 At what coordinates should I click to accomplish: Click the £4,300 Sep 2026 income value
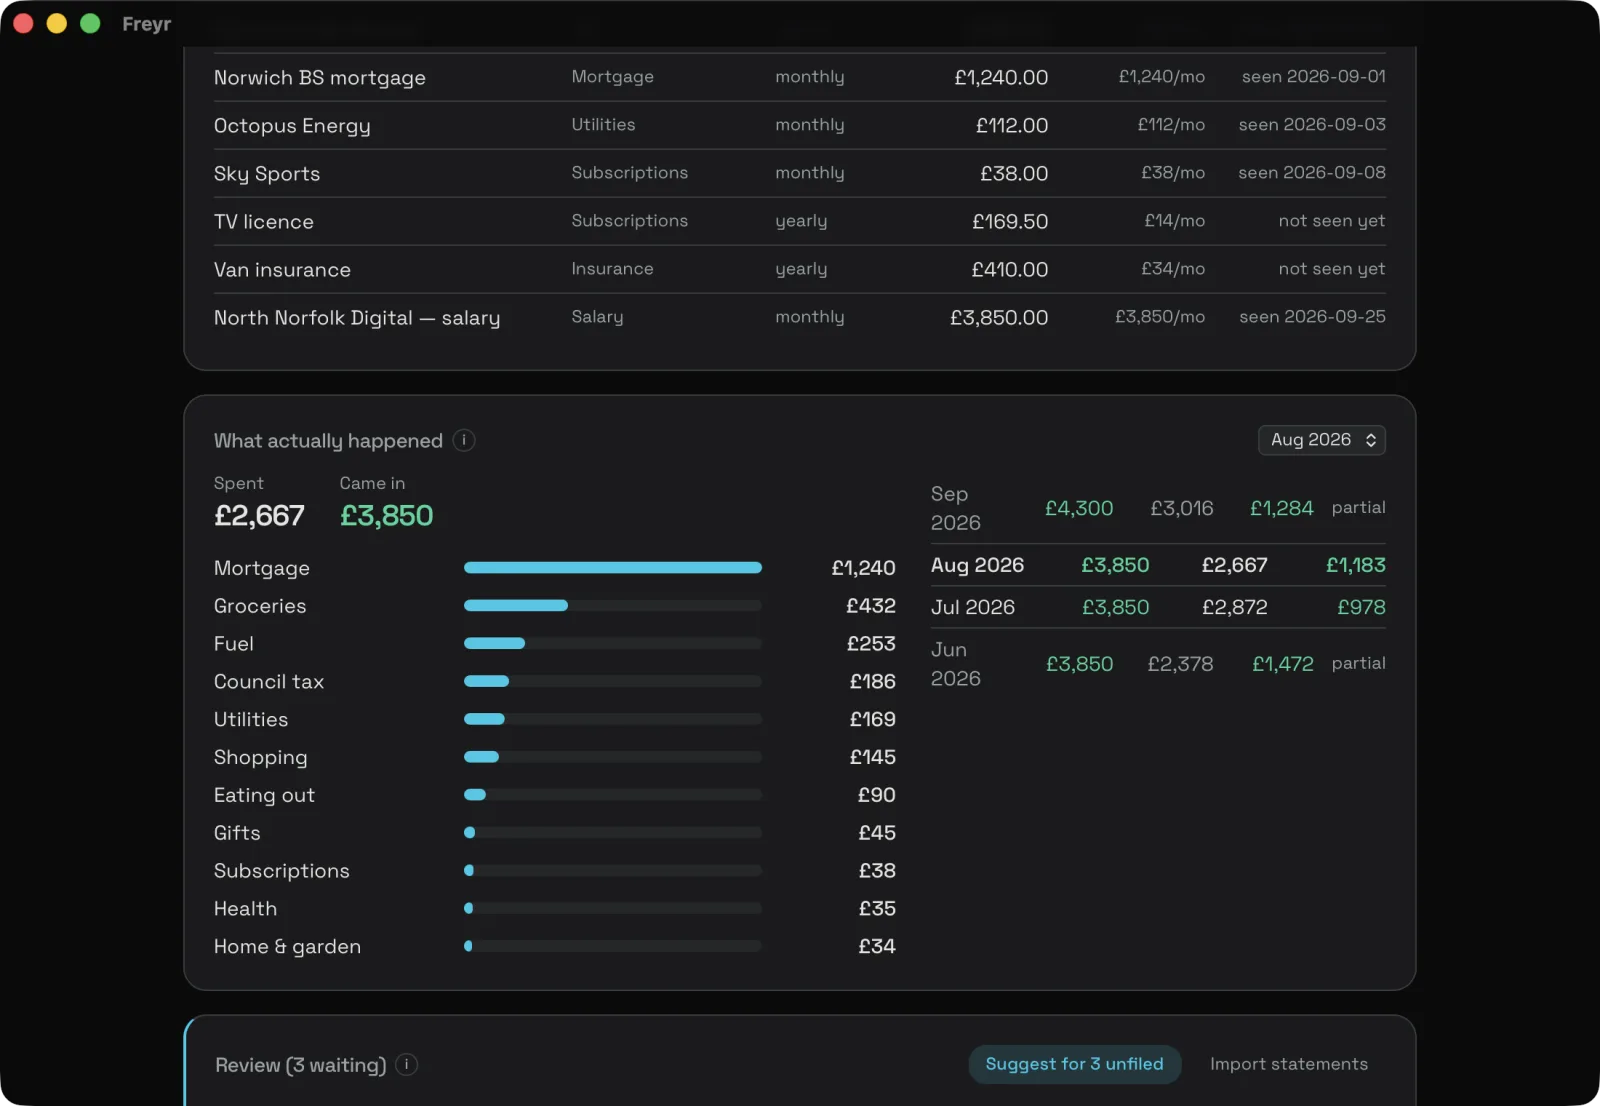click(1079, 508)
